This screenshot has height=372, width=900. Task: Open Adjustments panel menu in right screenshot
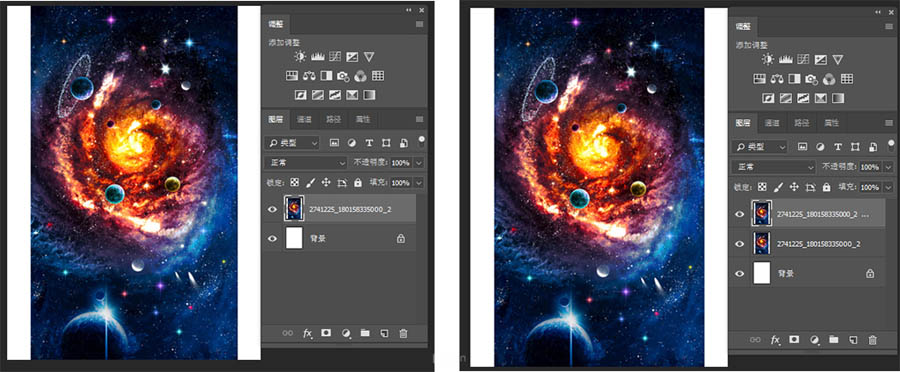coord(889,26)
